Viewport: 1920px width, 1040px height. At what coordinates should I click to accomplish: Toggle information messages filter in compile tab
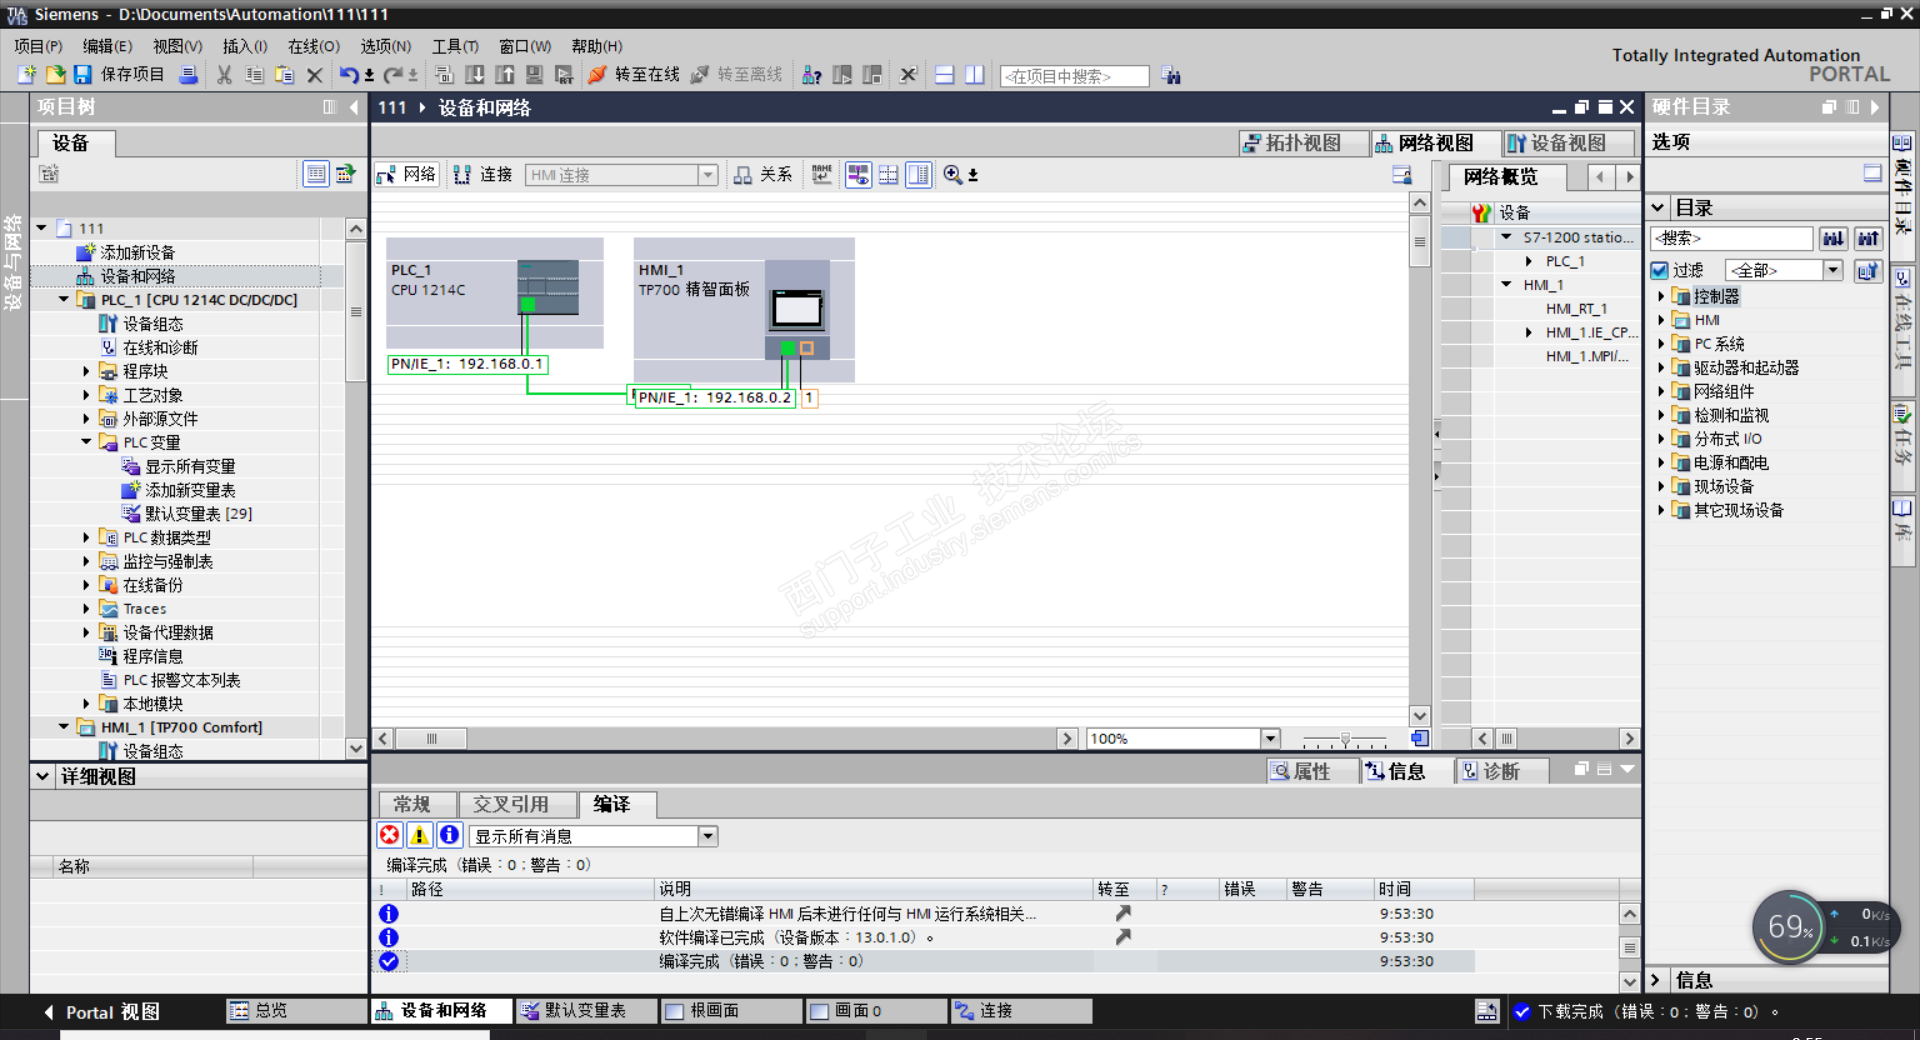coord(450,836)
